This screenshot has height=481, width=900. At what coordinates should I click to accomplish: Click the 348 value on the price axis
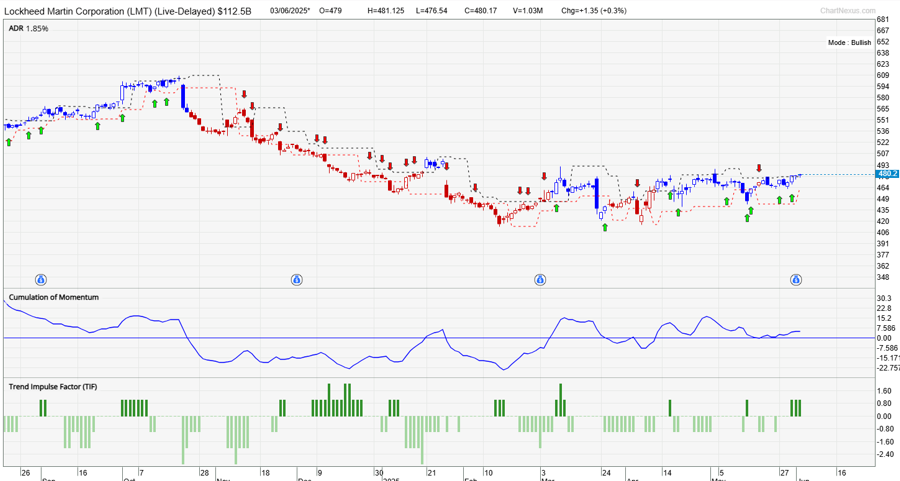pyautogui.click(x=883, y=277)
